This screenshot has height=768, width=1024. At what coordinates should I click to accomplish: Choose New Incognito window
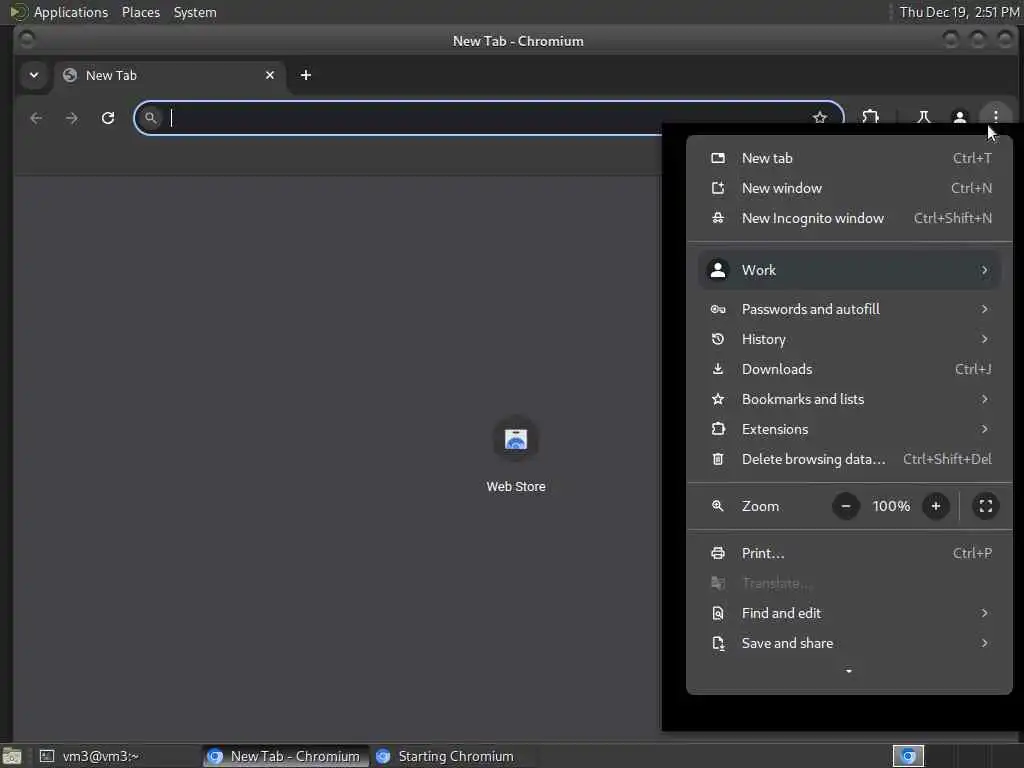pos(850,218)
